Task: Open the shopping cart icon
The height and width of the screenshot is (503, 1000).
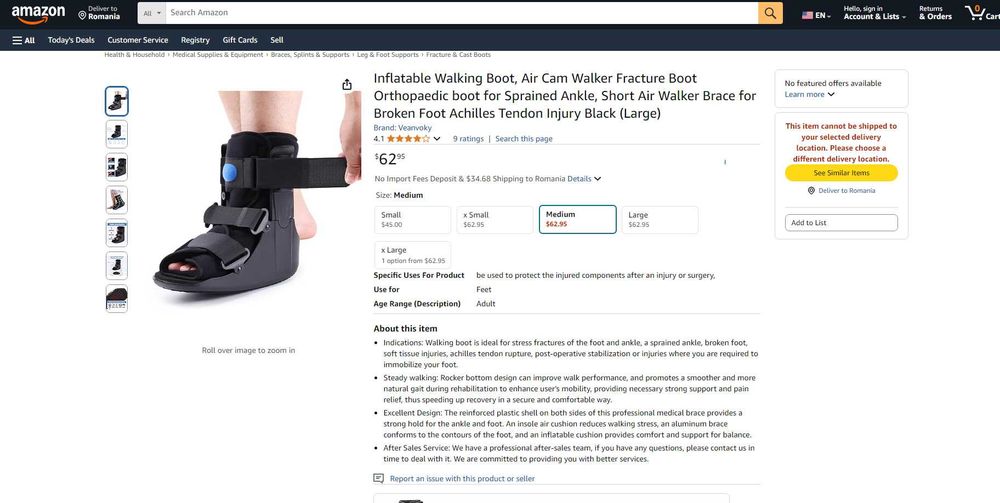Action: click(x=974, y=12)
